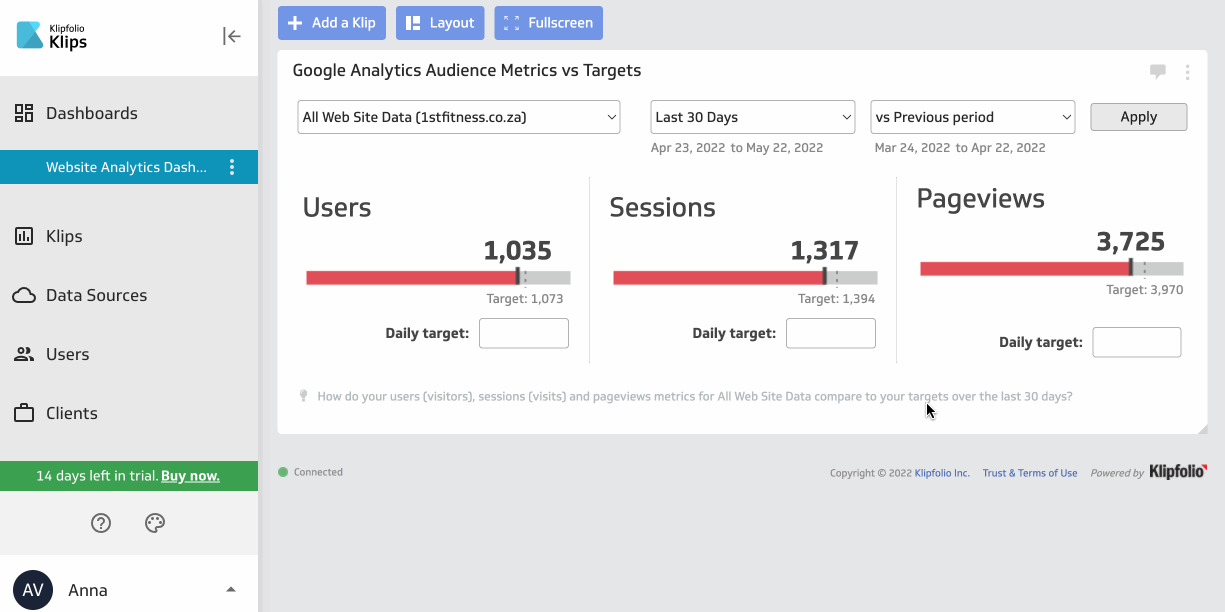Click the Users people icon

coord(24,354)
